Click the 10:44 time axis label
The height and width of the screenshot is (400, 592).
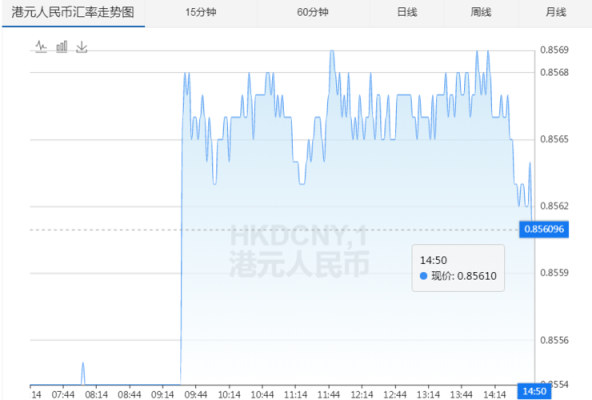[x=262, y=395]
